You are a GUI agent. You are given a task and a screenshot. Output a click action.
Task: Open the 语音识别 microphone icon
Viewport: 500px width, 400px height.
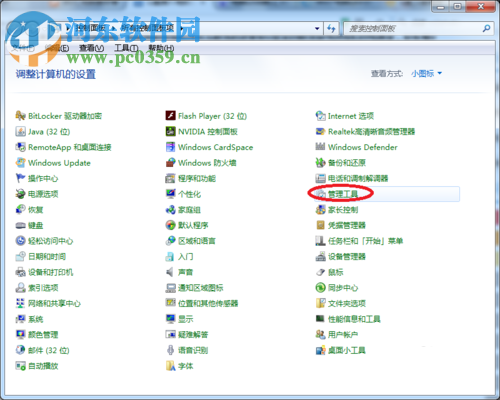(170, 350)
